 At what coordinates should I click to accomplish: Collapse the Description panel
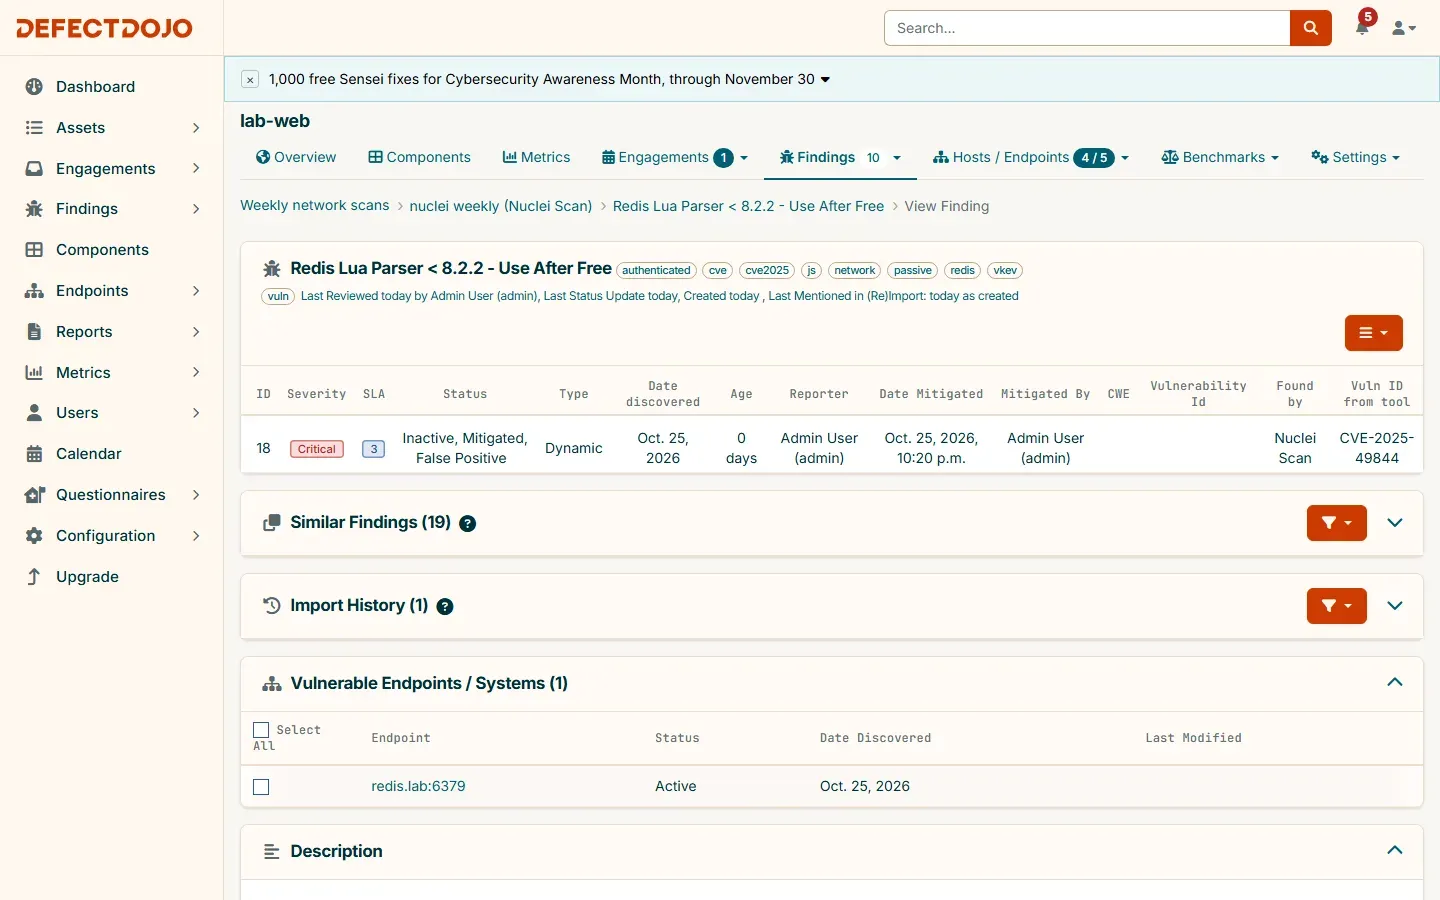coord(1395,851)
